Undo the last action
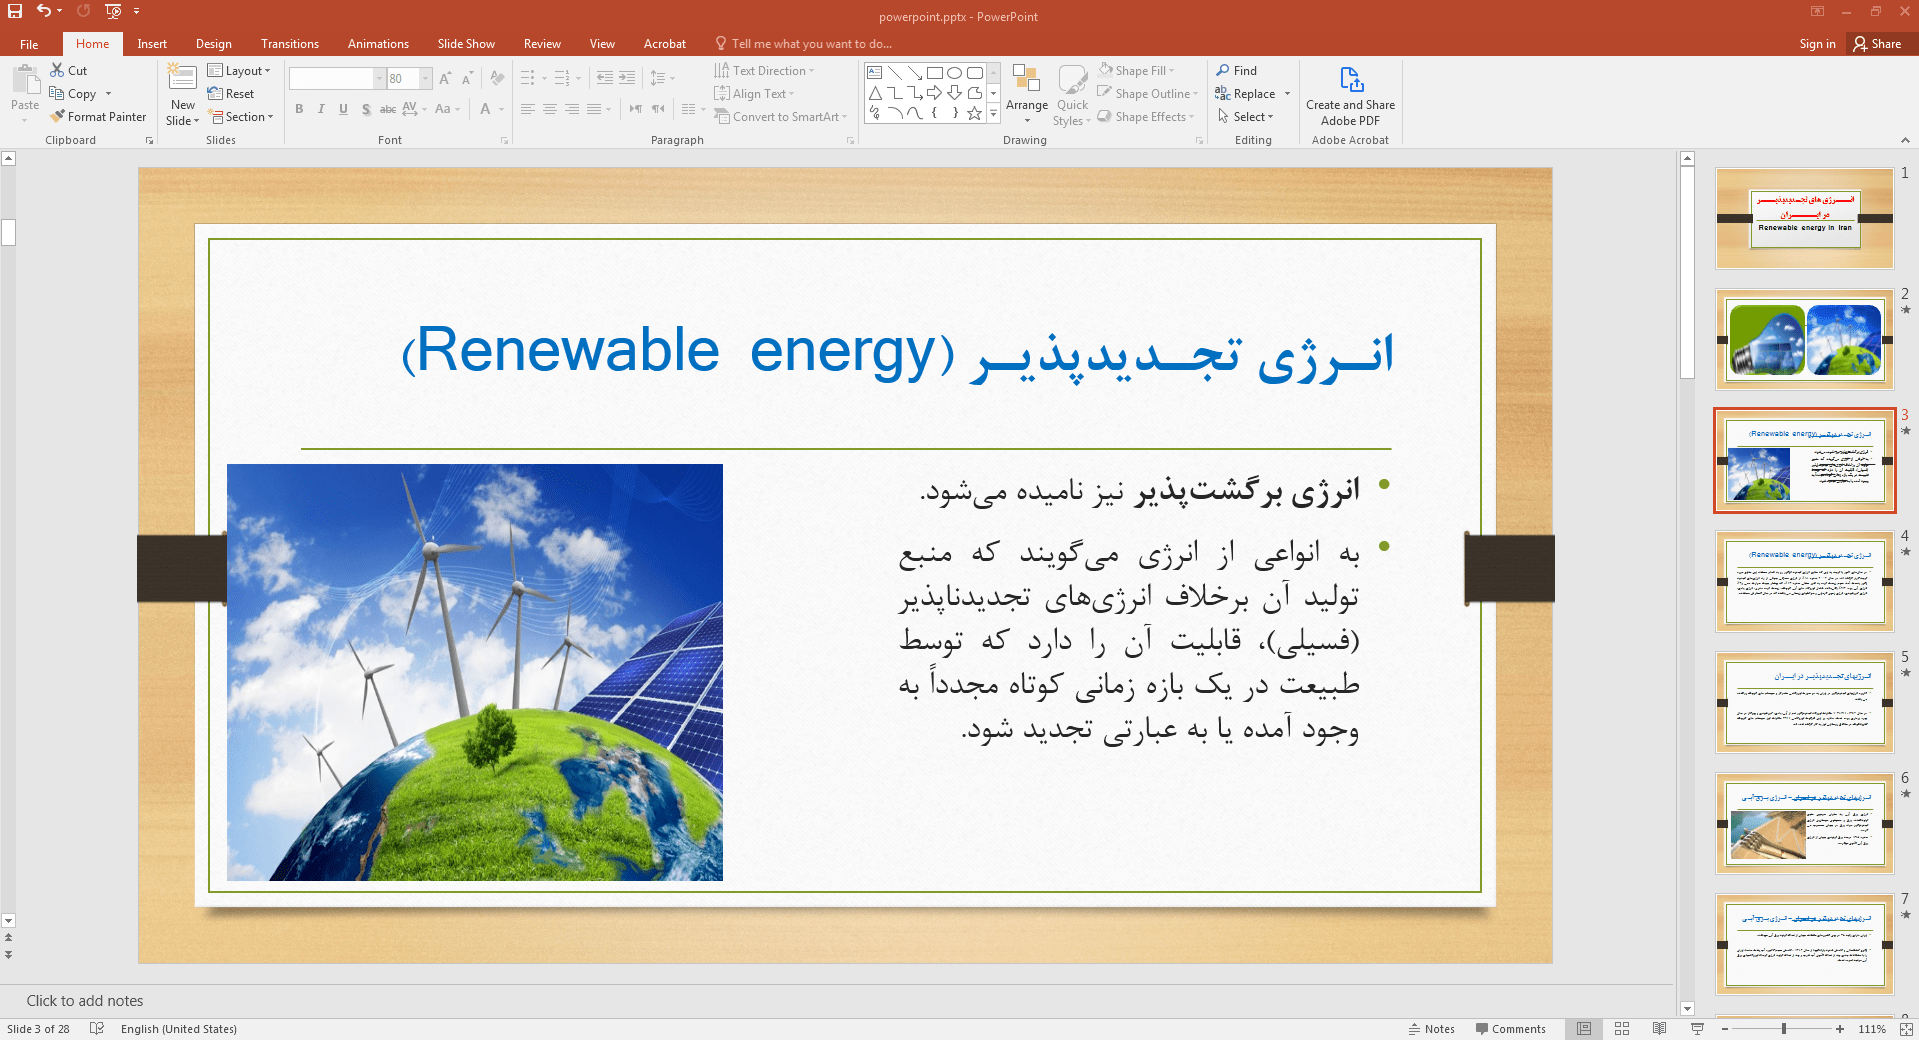1919x1040 pixels. [x=44, y=11]
